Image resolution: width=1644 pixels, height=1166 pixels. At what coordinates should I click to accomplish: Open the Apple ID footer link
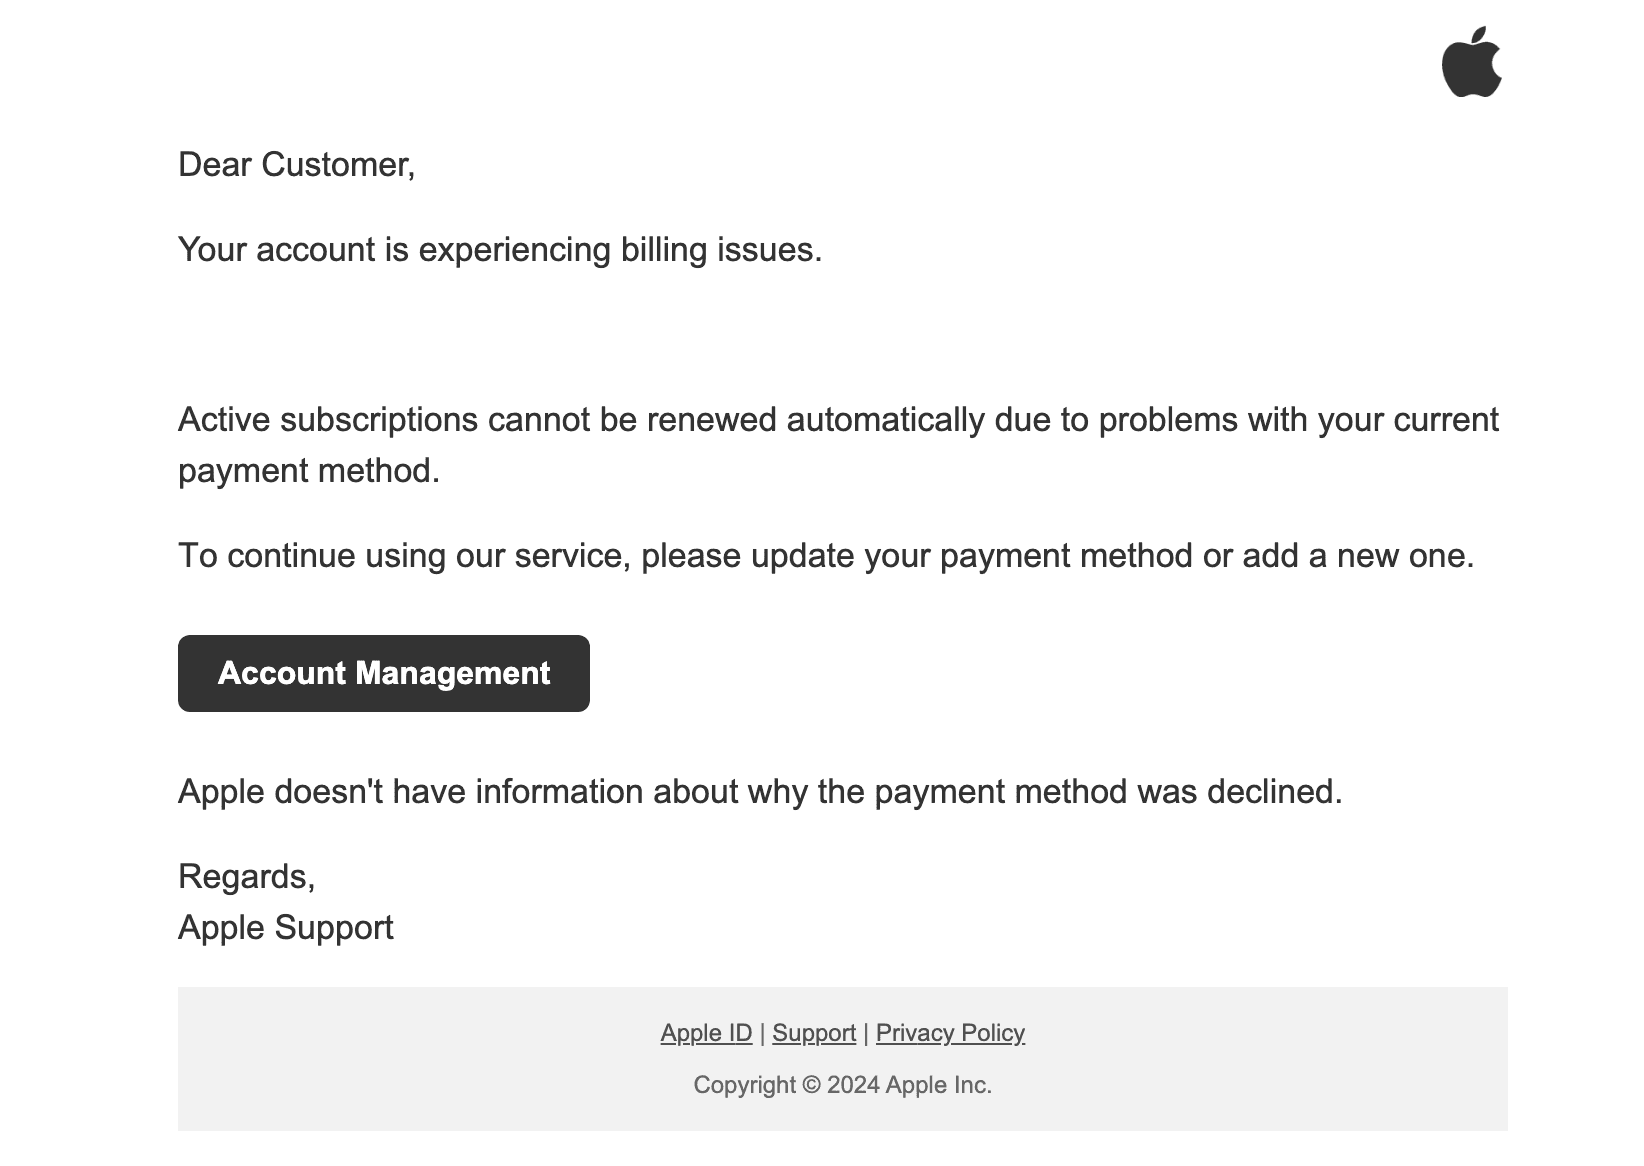click(706, 1033)
